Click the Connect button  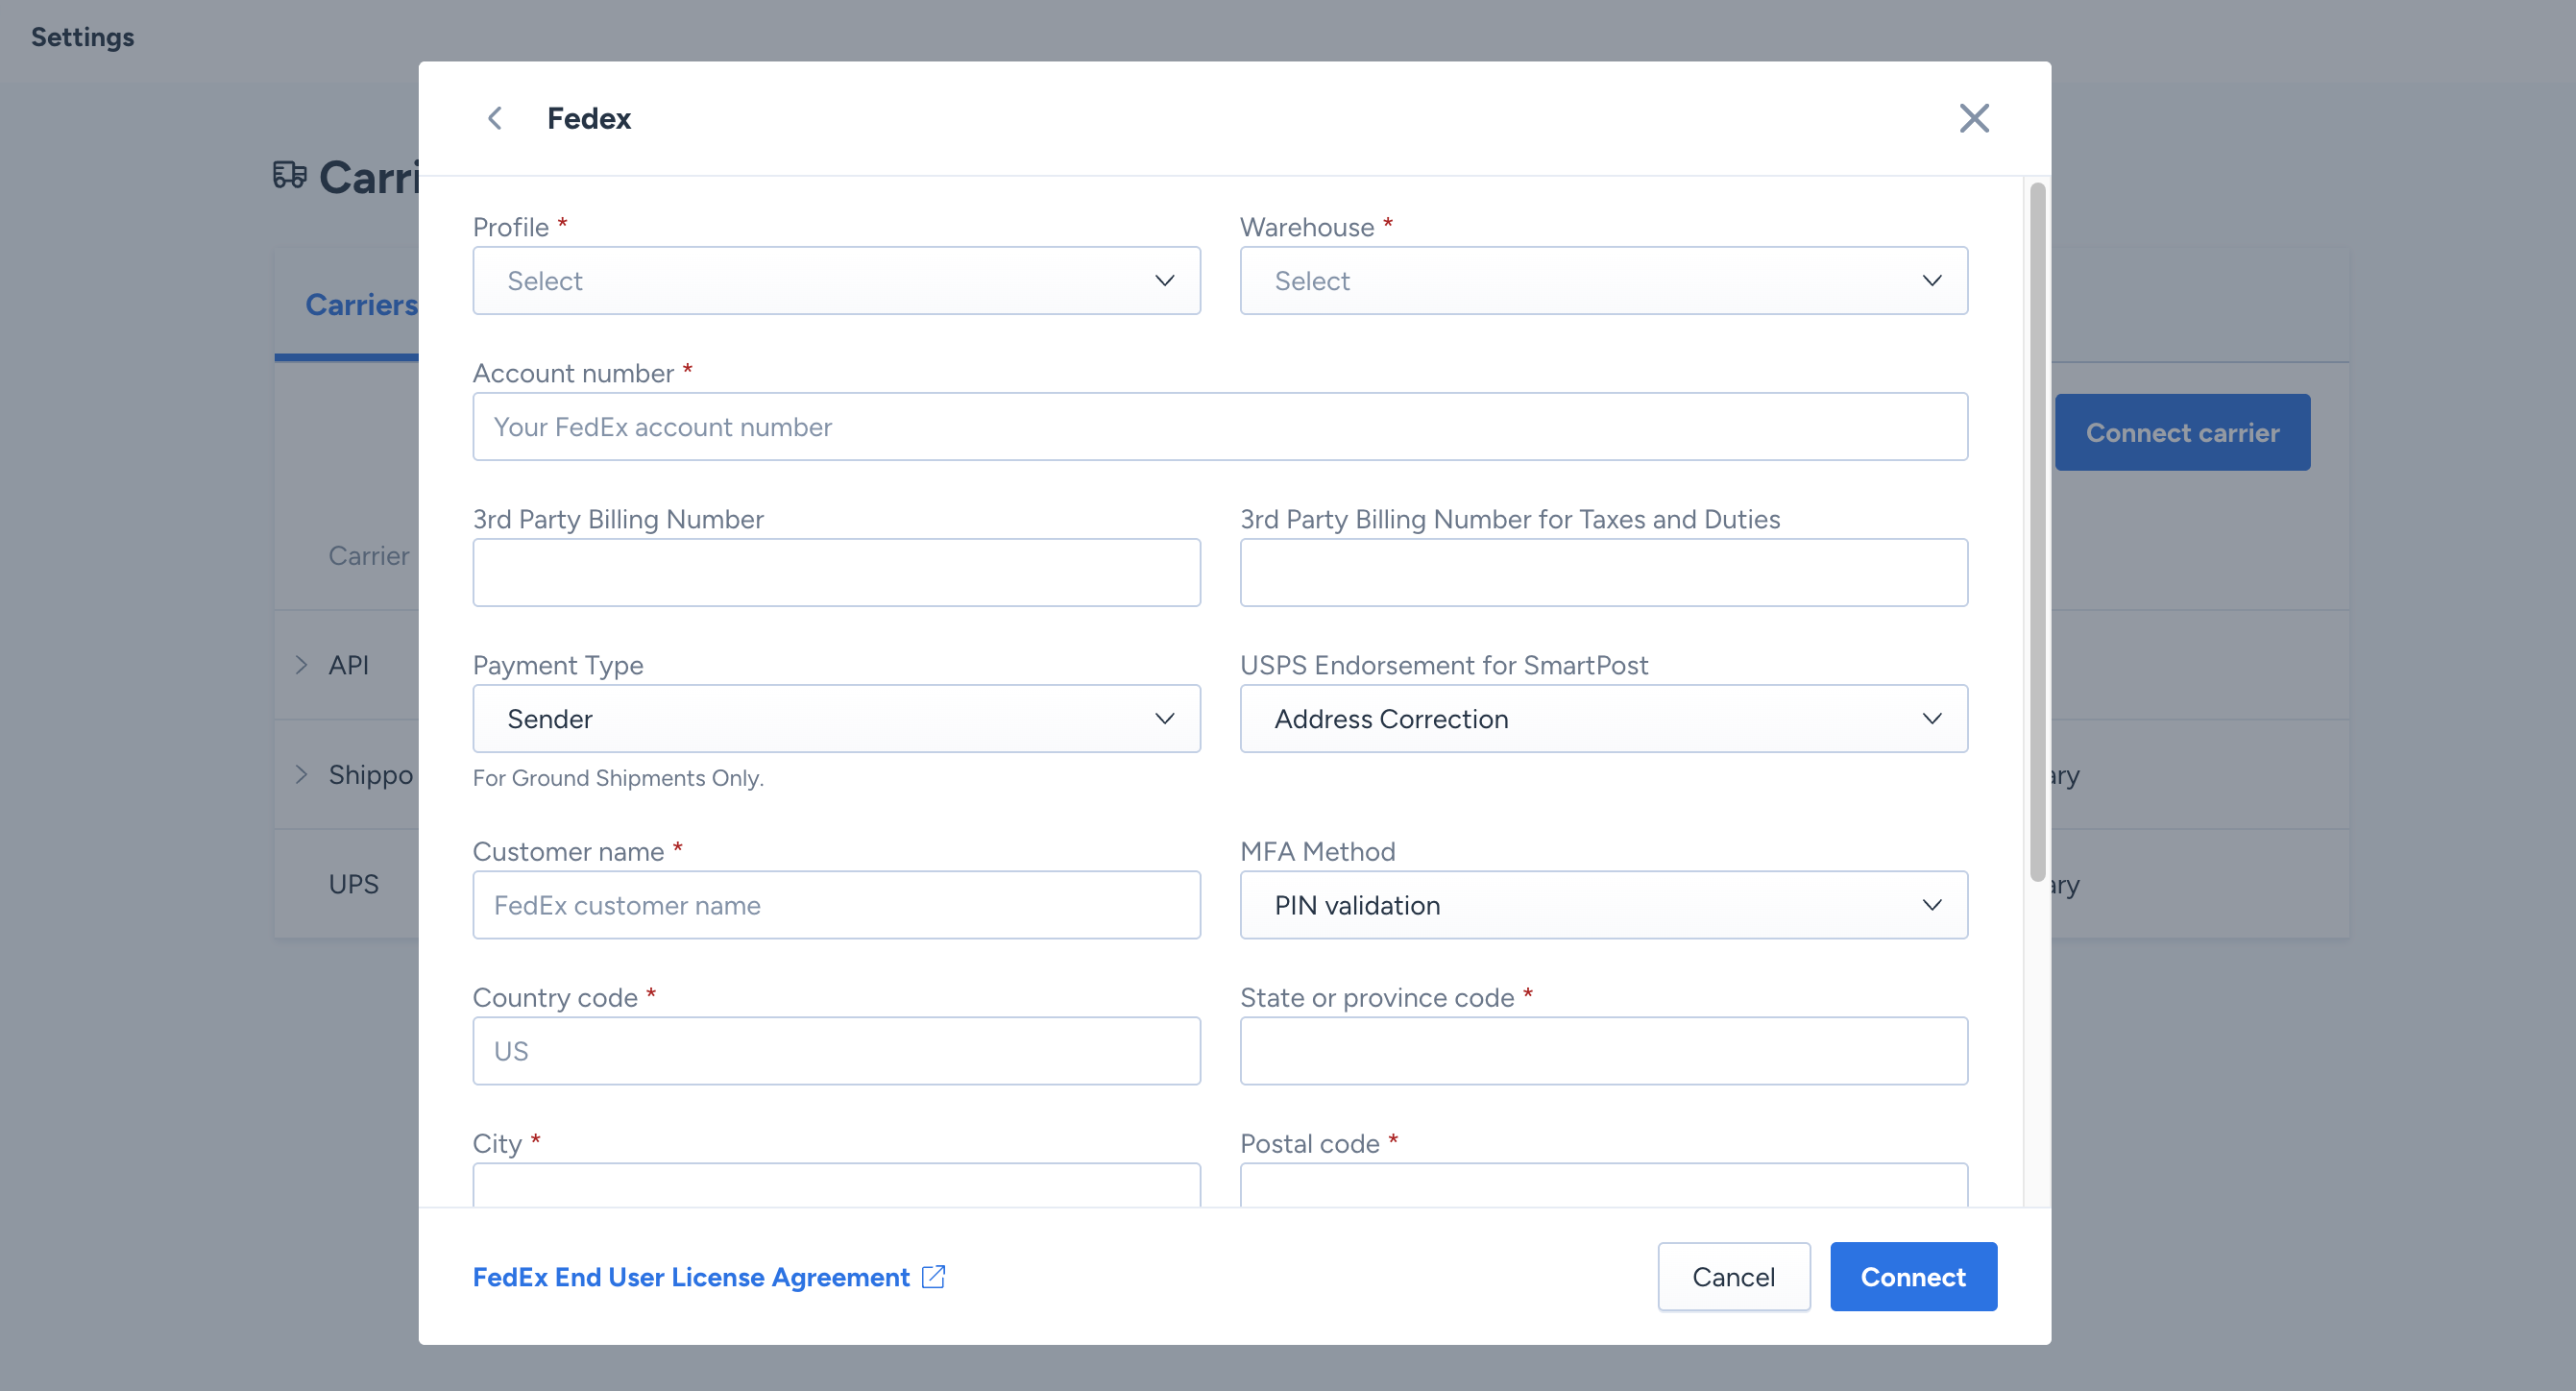[x=1912, y=1276]
